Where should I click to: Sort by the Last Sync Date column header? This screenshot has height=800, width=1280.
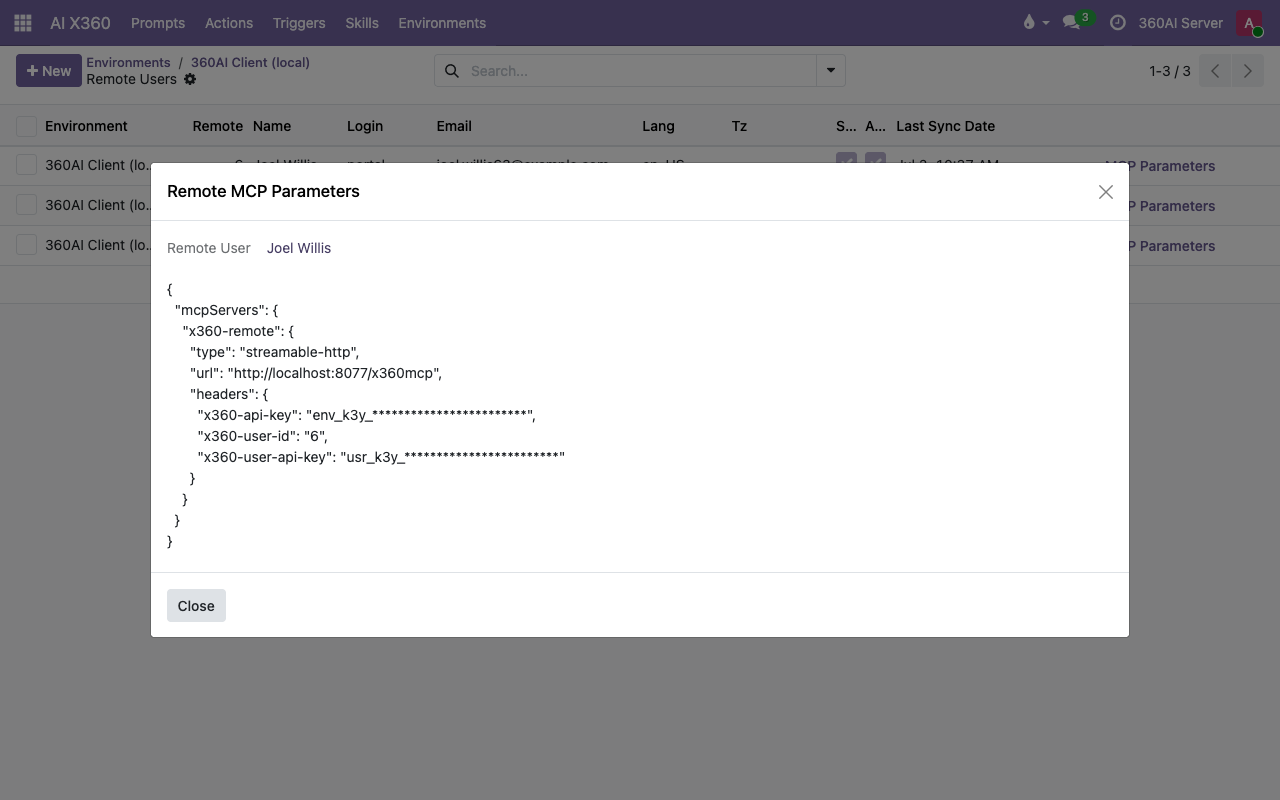coord(945,126)
